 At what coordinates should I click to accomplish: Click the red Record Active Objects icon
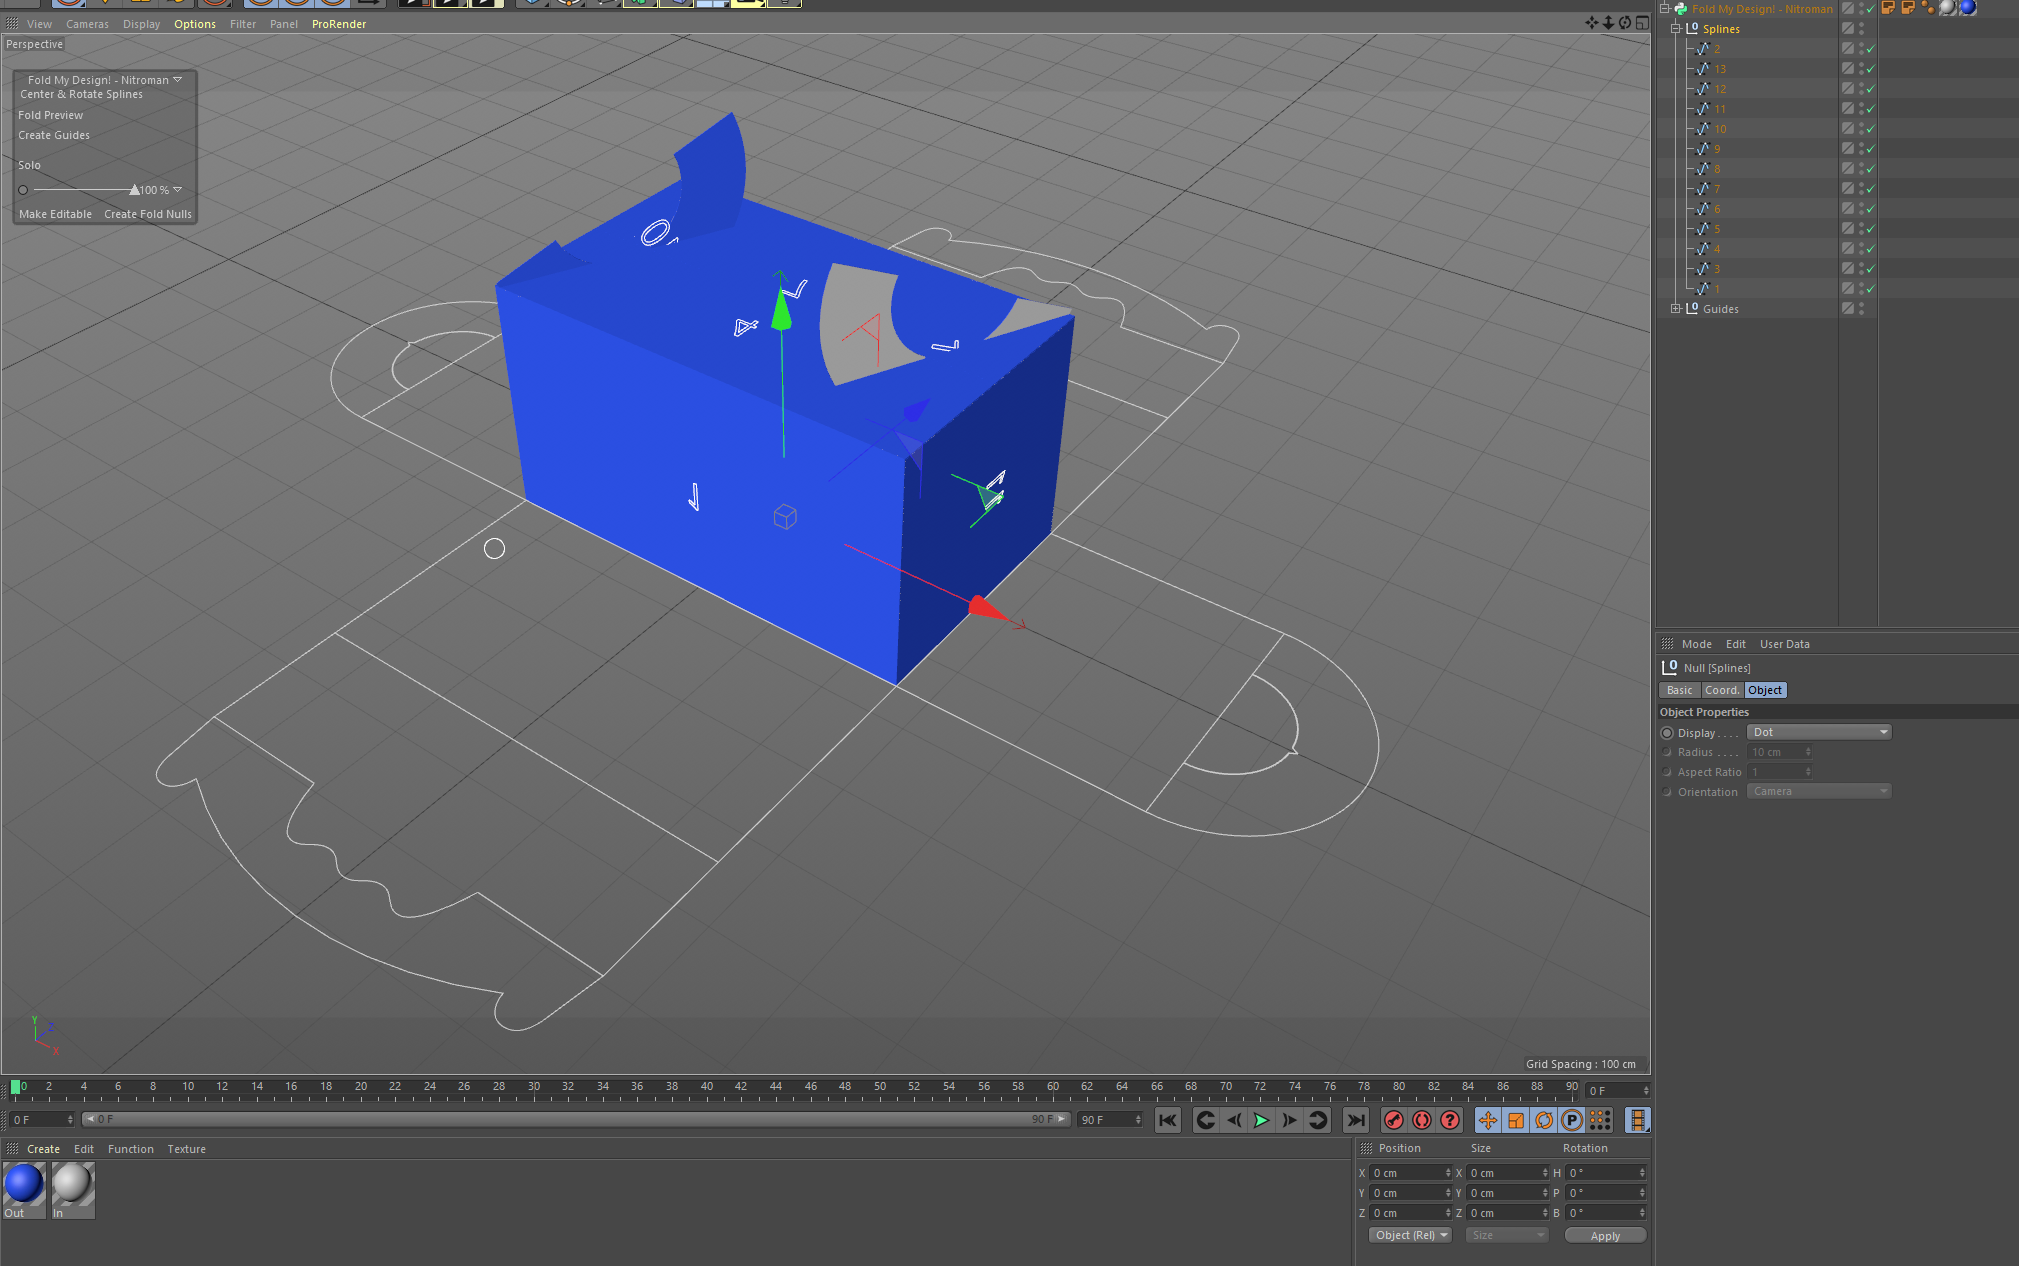(1394, 1120)
